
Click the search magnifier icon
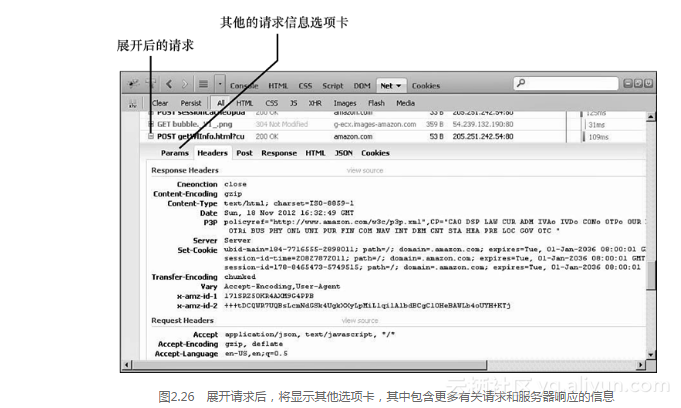pos(521,83)
